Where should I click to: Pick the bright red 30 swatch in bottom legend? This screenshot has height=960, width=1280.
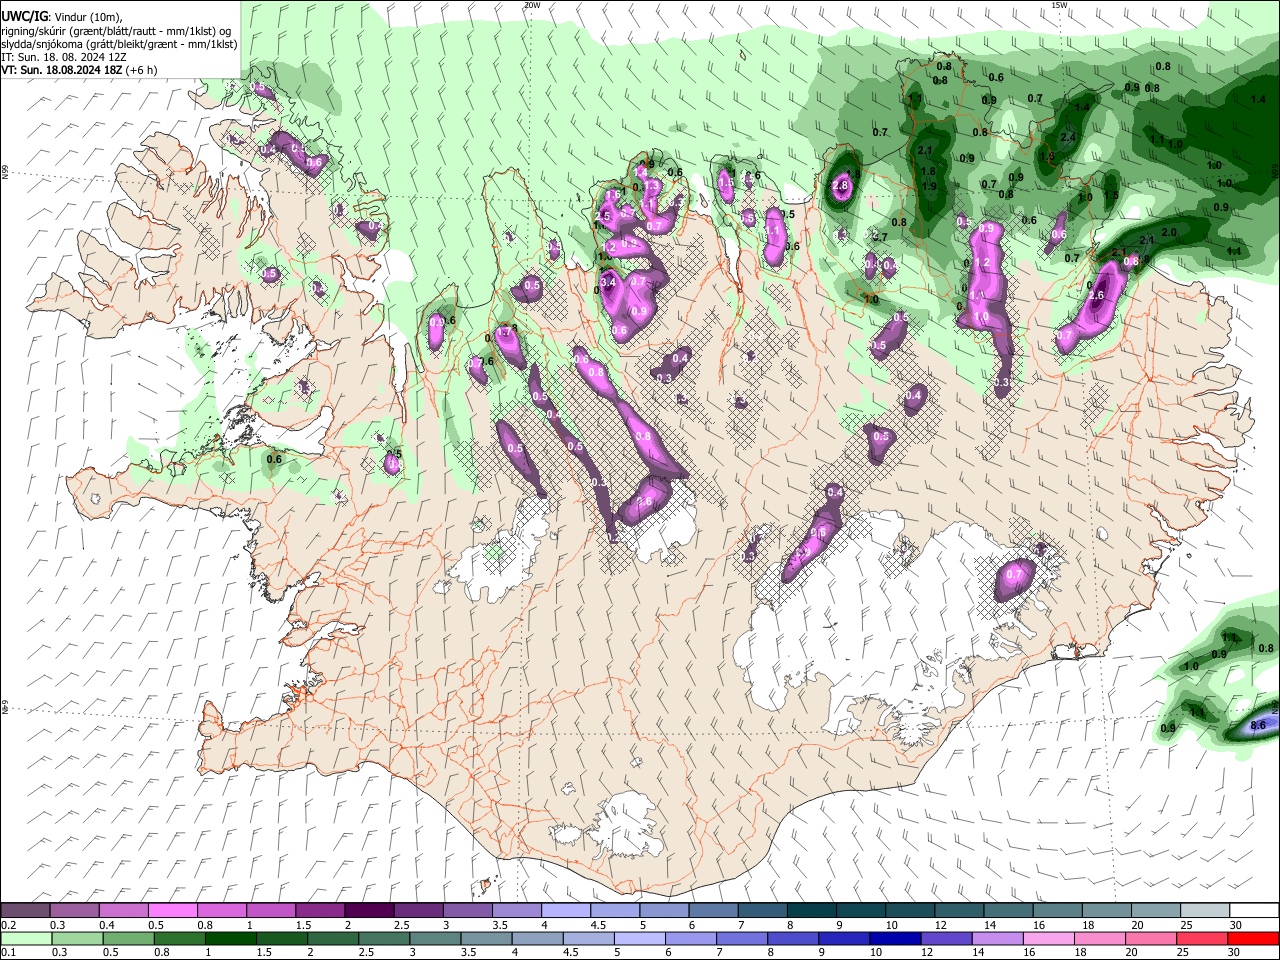pyautogui.click(x=1253, y=939)
